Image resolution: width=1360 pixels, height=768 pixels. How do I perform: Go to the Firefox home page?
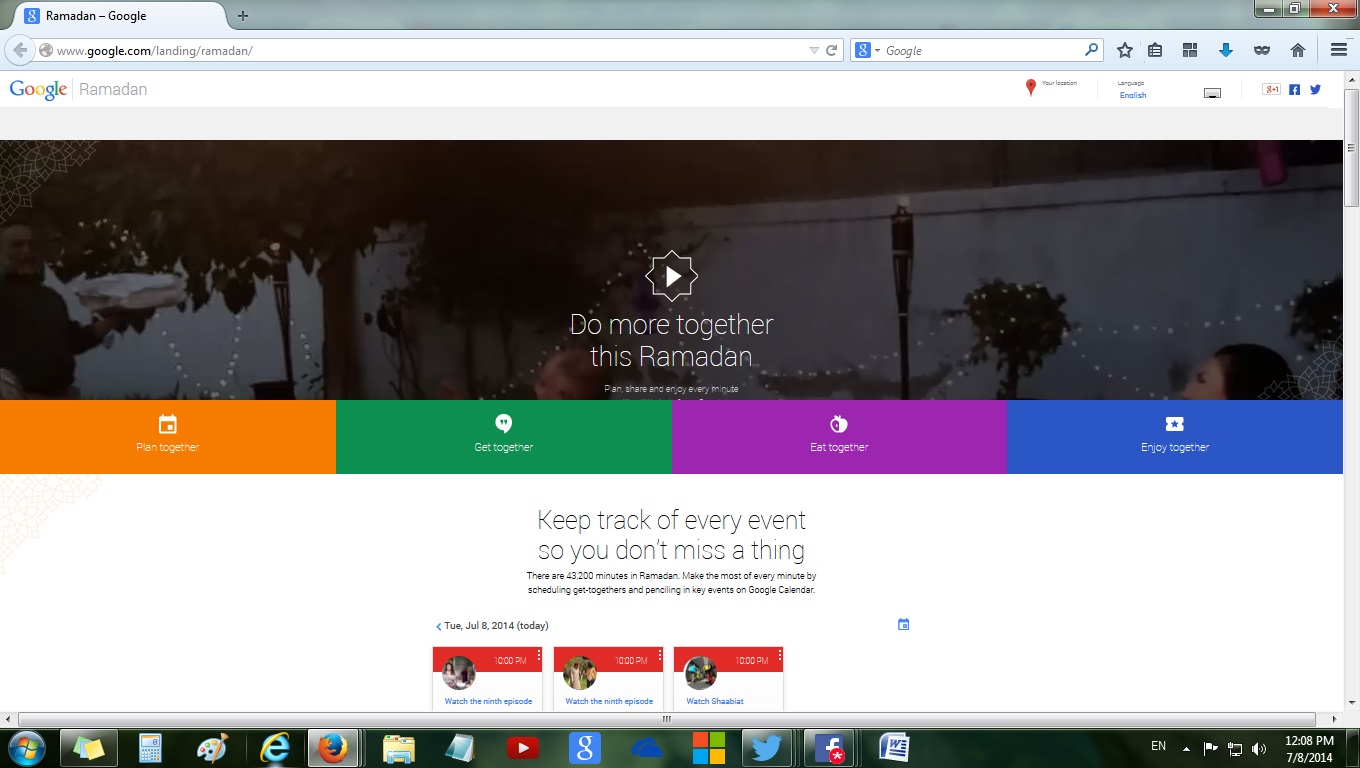tap(1298, 50)
